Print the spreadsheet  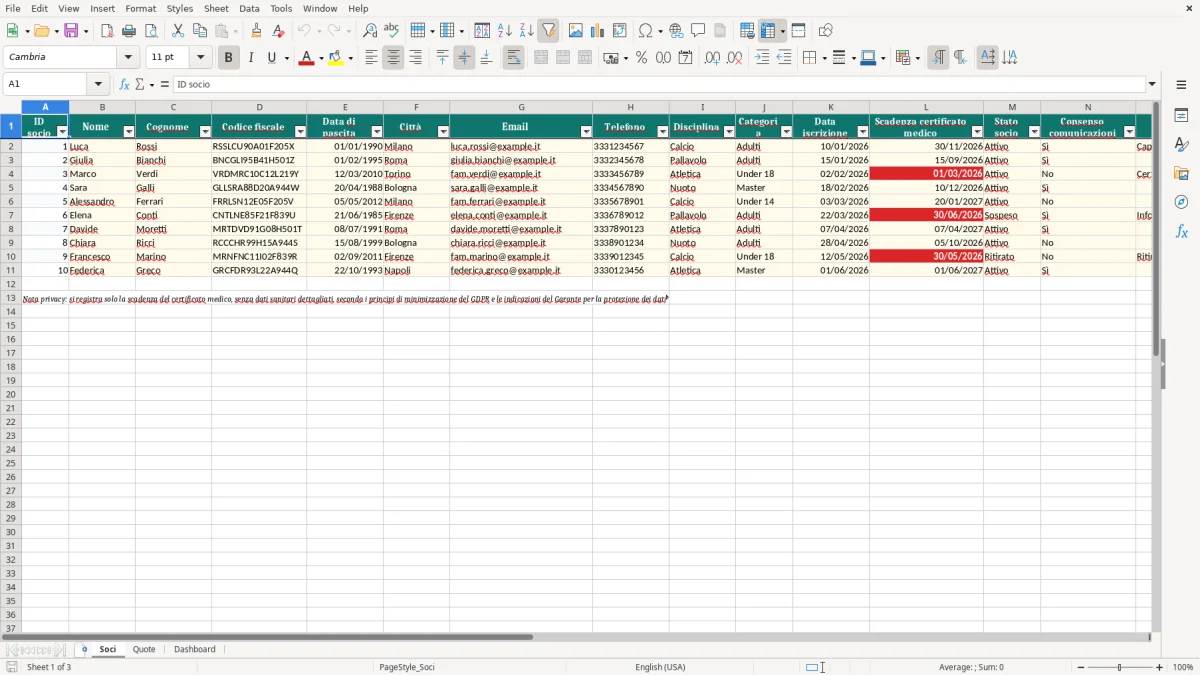[129, 31]
